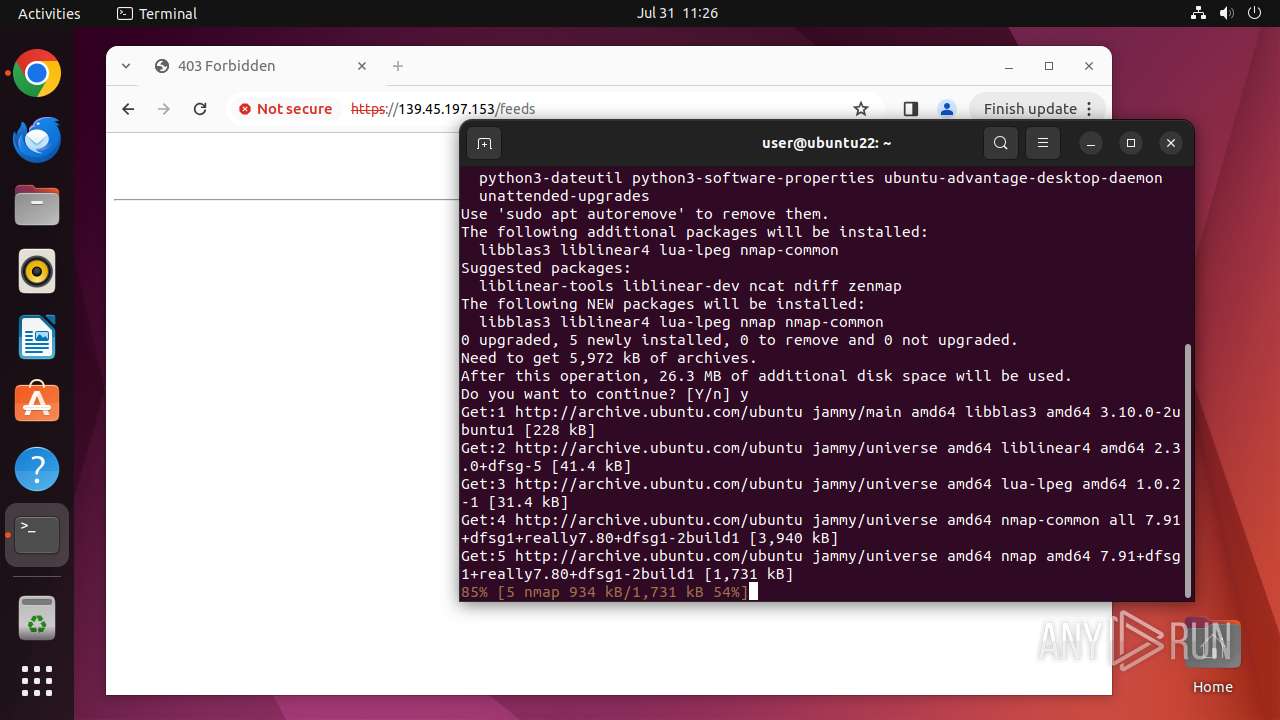
Task: Open volume control in top bar
Action: (1226, 14)
